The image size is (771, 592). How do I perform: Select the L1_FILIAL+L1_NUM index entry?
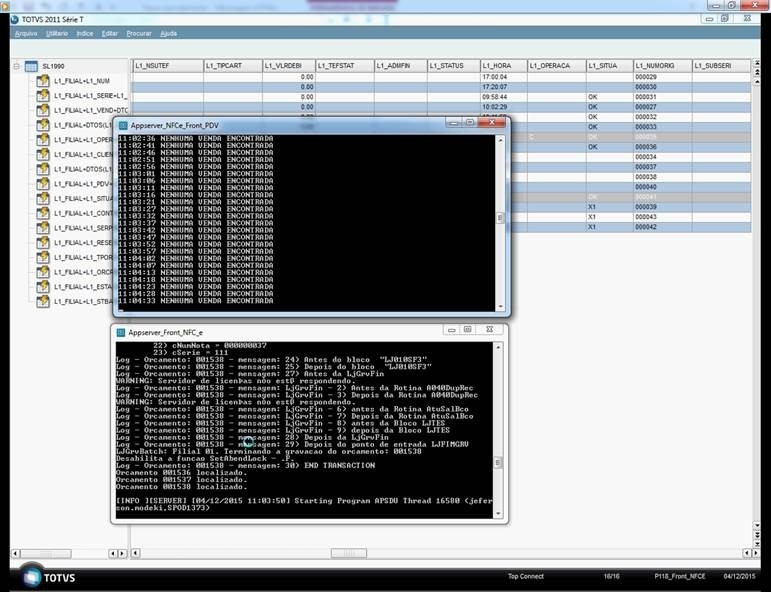(x=82, y=81)
